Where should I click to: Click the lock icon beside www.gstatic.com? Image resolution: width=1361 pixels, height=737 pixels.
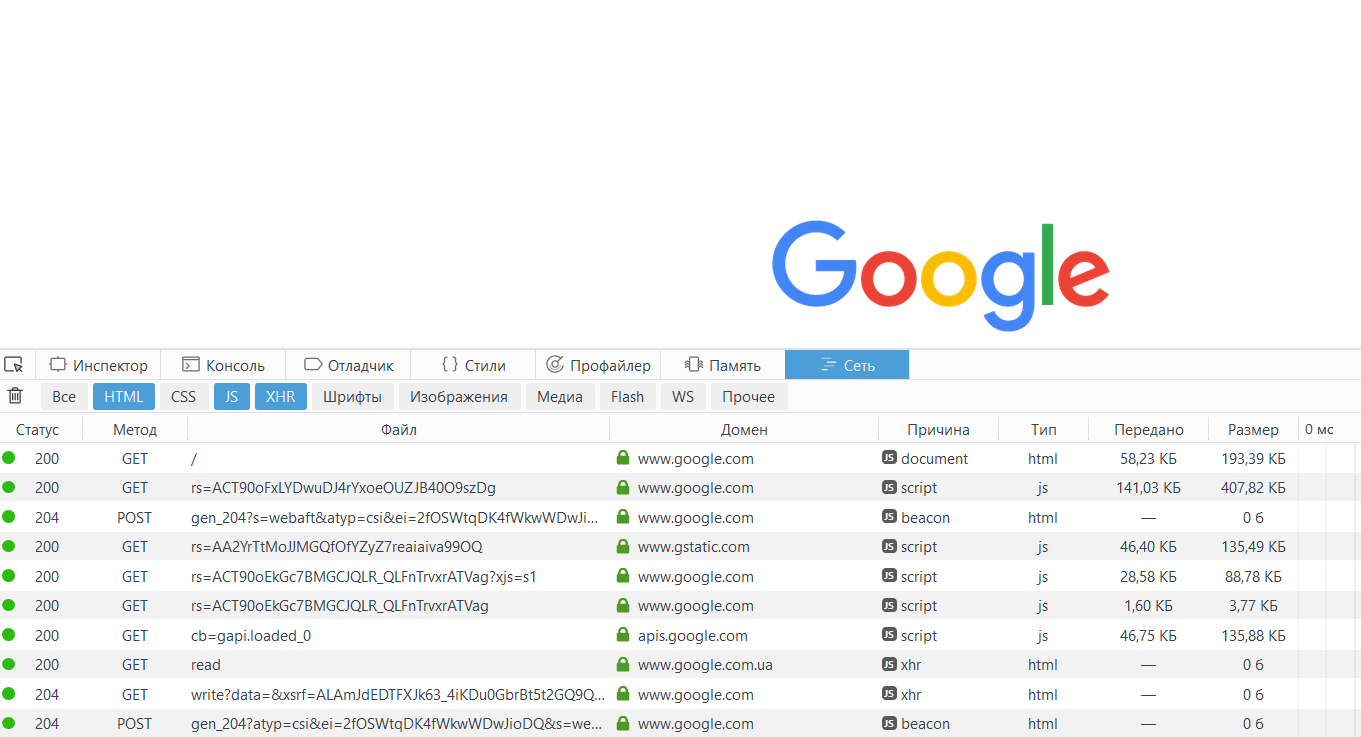click(x=623, y=547)
